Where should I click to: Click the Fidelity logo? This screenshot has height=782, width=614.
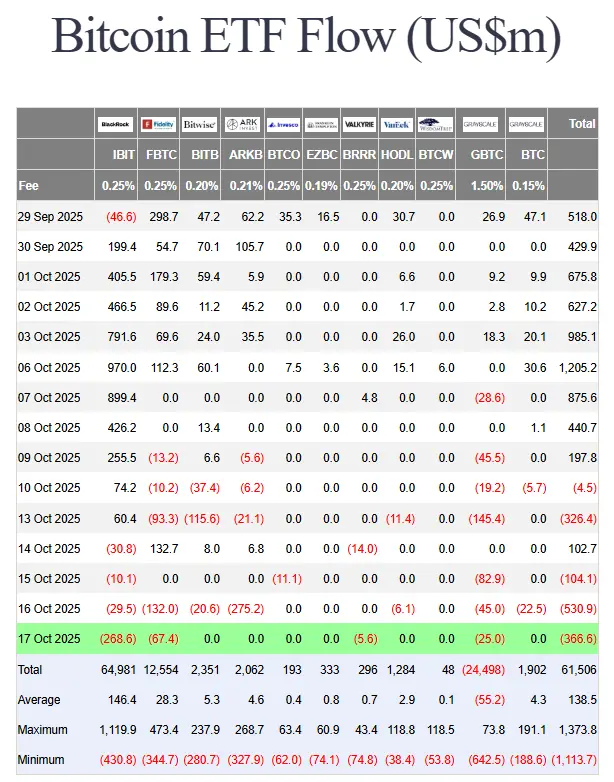(x=158, y=125)
